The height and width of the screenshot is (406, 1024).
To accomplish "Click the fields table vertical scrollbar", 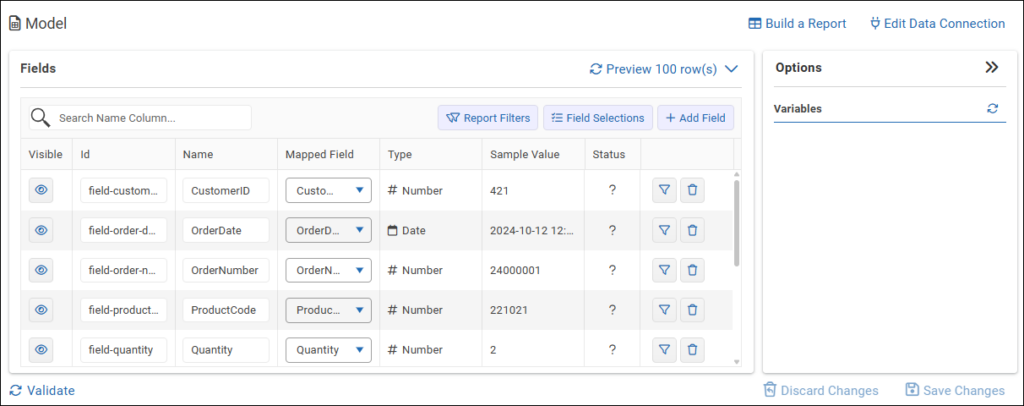I will (x=737, y=222).
